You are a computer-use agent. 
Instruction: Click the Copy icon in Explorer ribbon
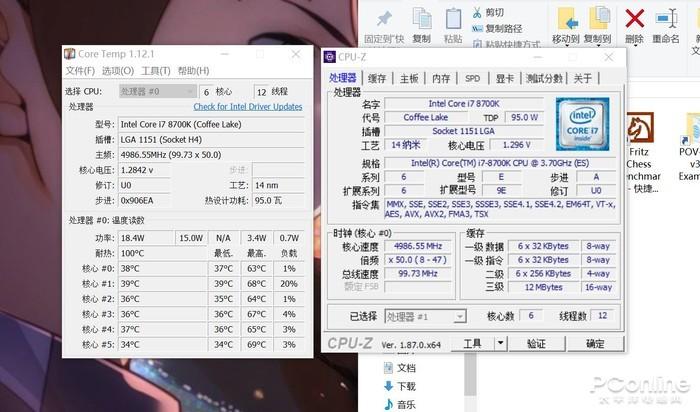422,19
